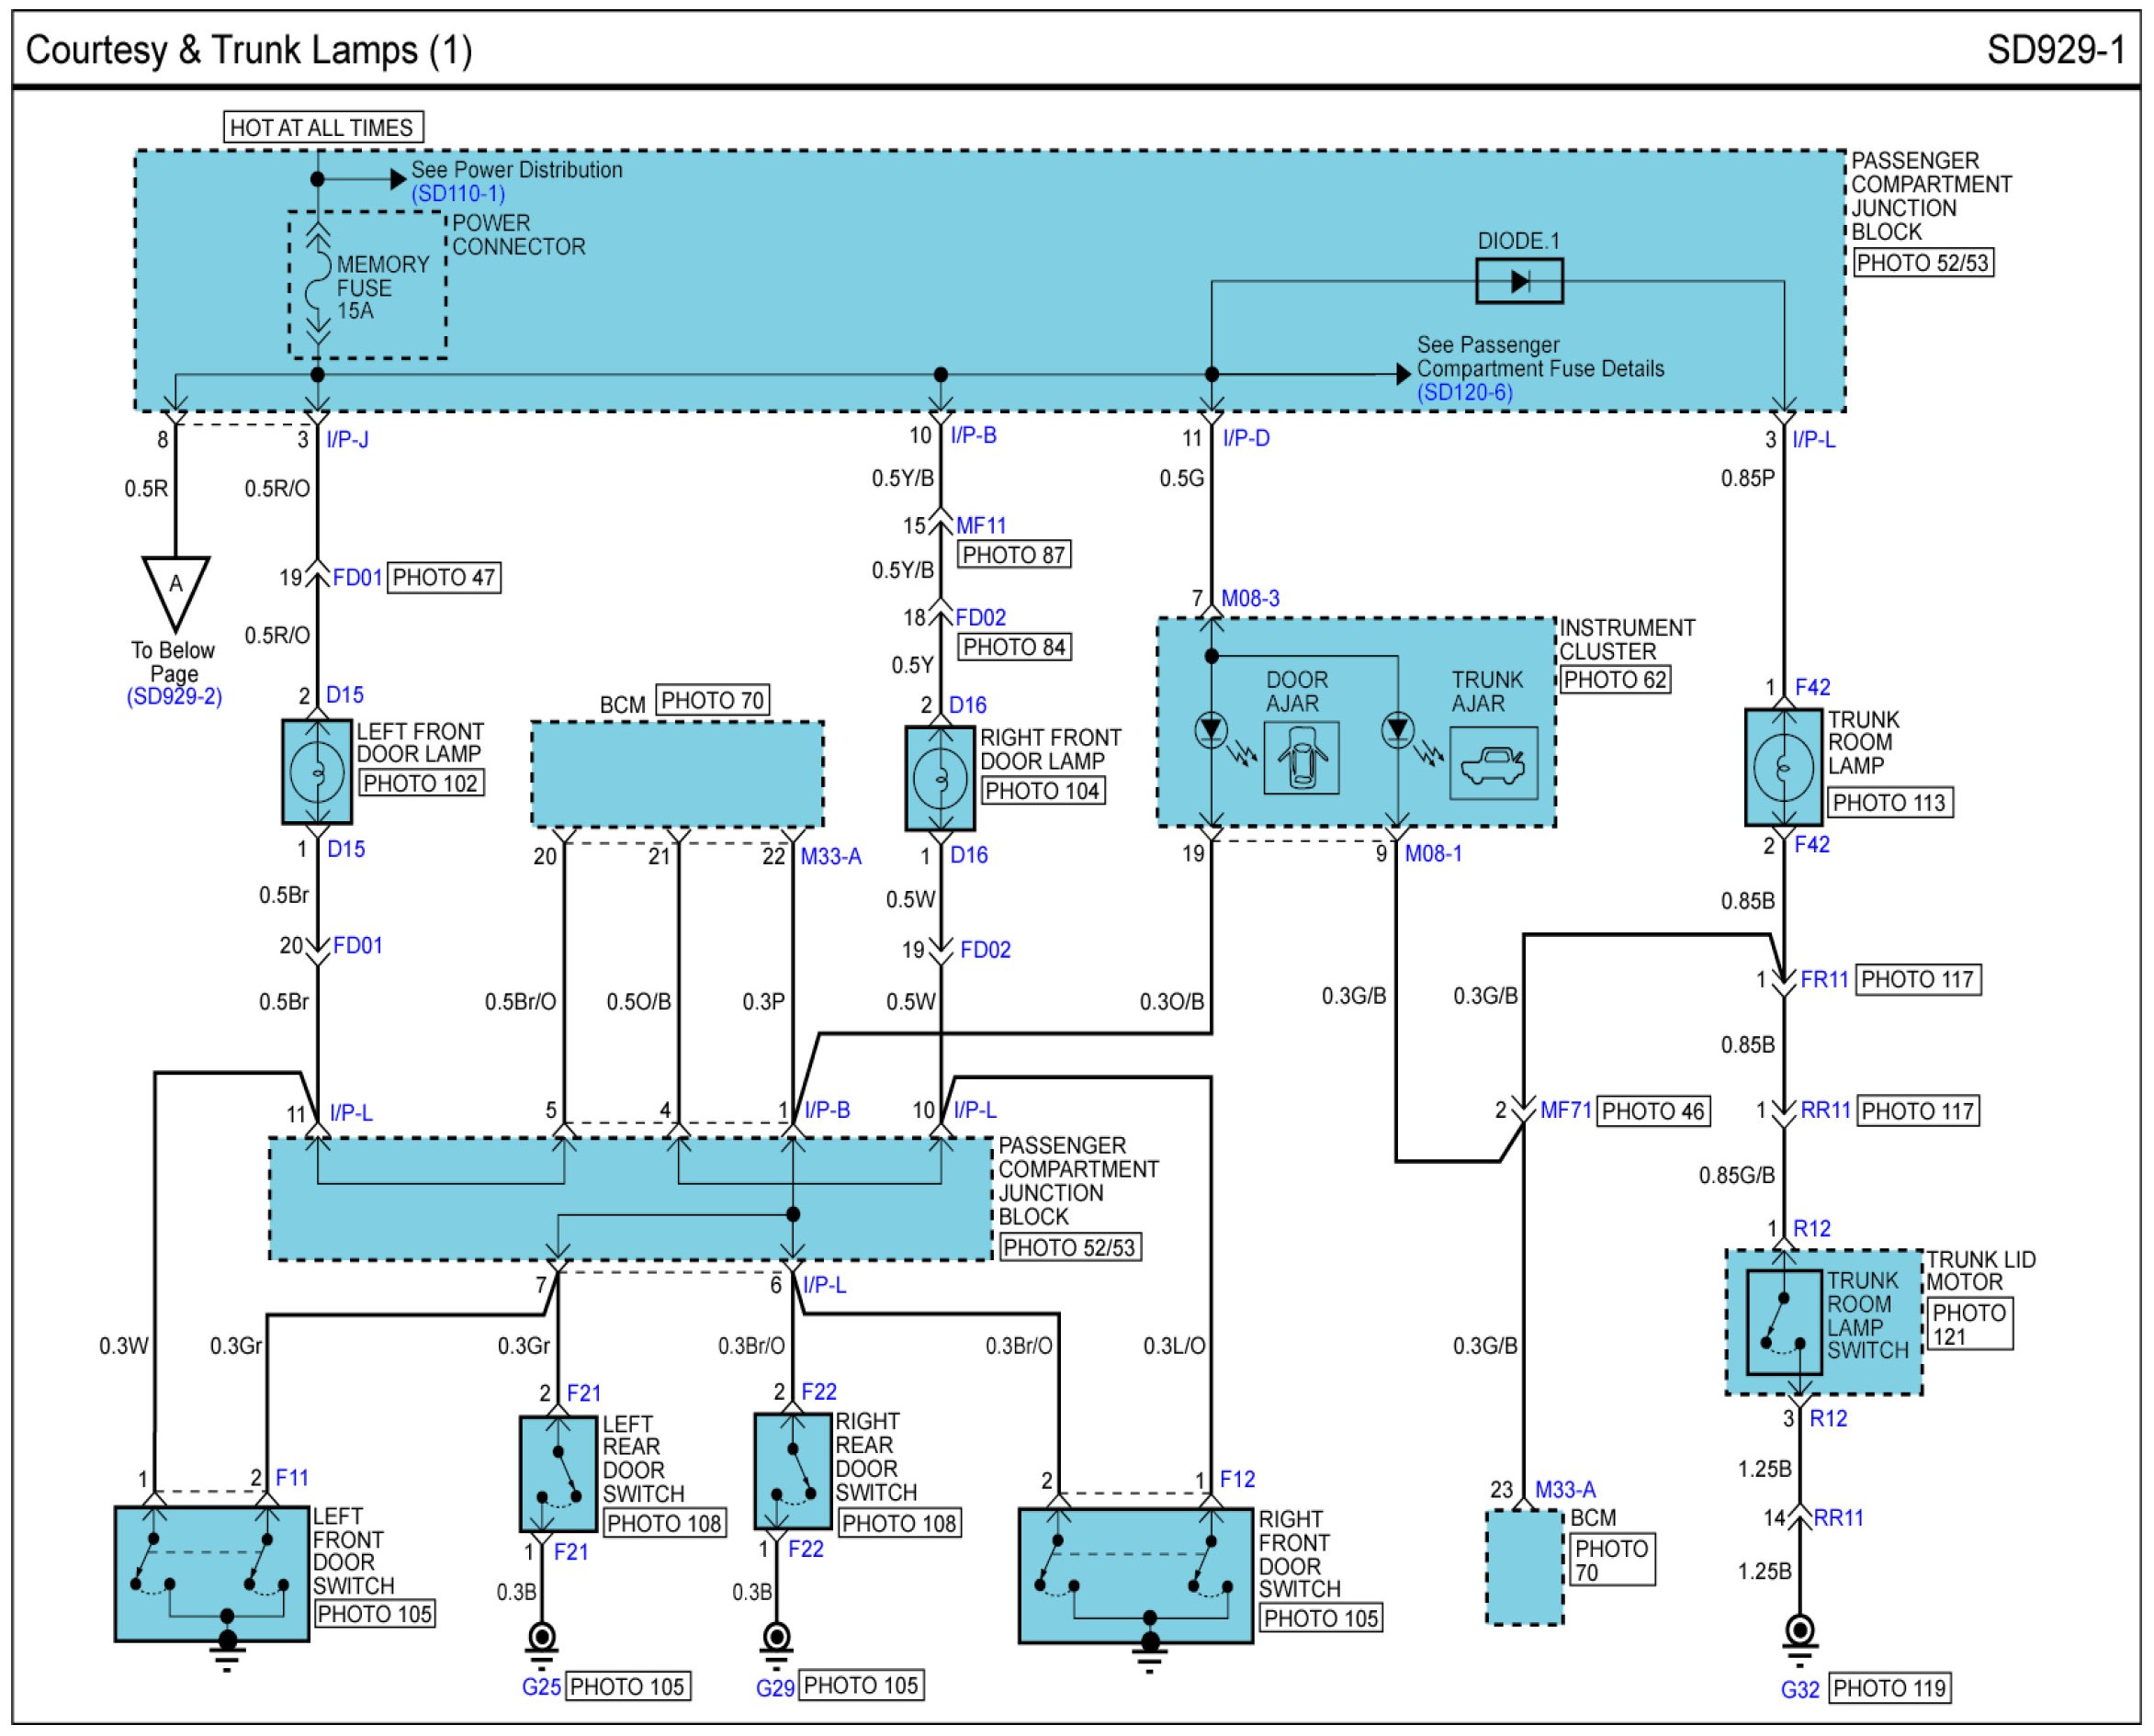
Task: Click the triangle A page connector
Action: tap(176, 588)
